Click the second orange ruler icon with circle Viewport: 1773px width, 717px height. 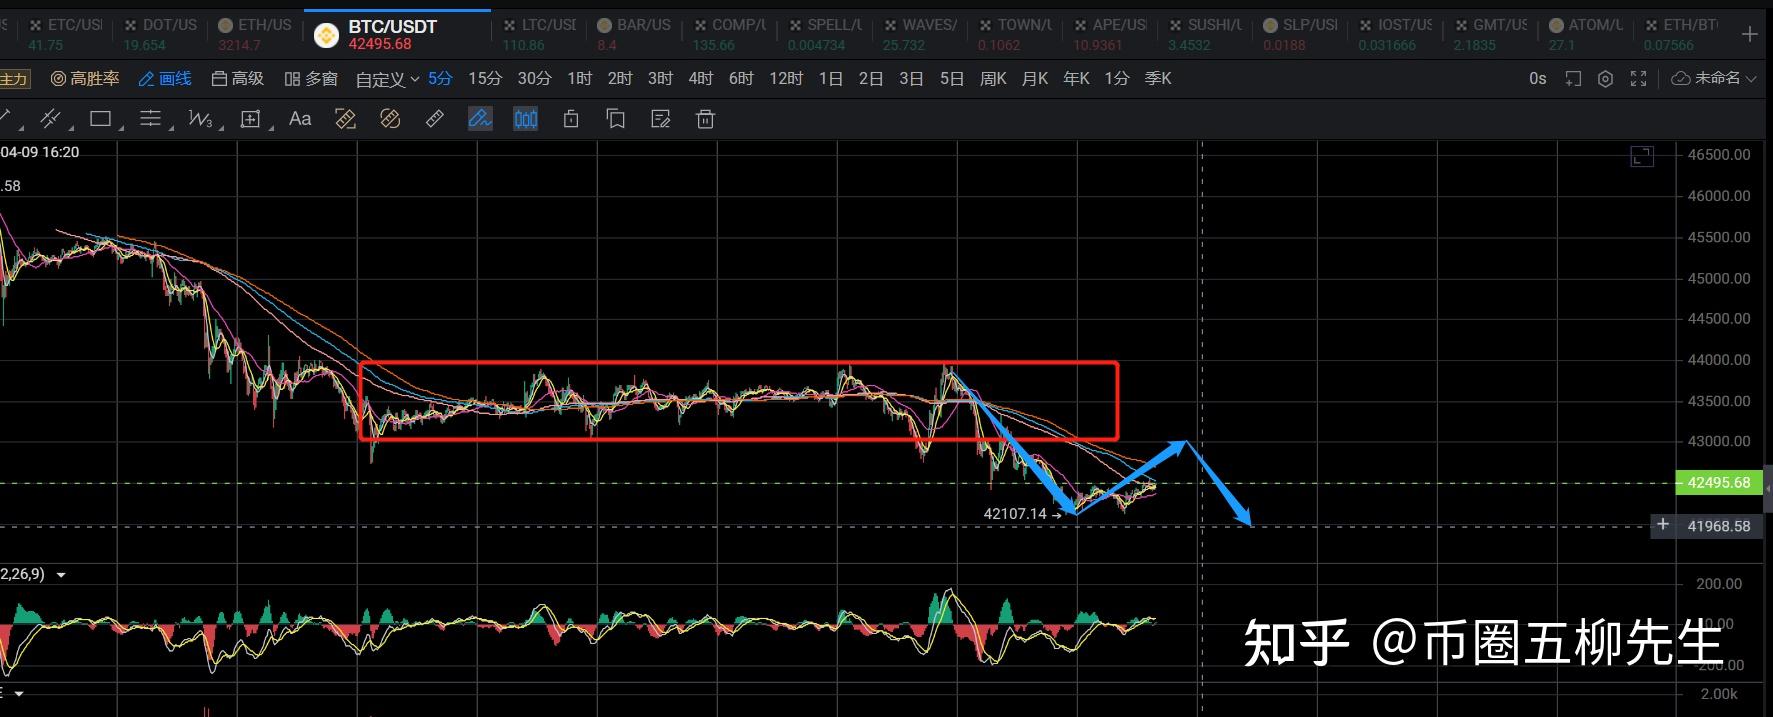point(390,119)
